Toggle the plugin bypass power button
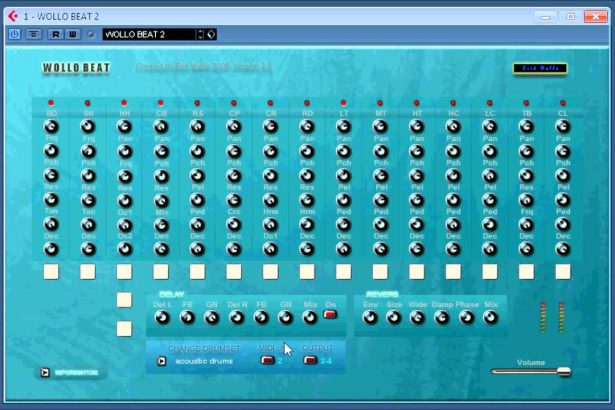This screenshot has height=410, width=615. (15, 34)
